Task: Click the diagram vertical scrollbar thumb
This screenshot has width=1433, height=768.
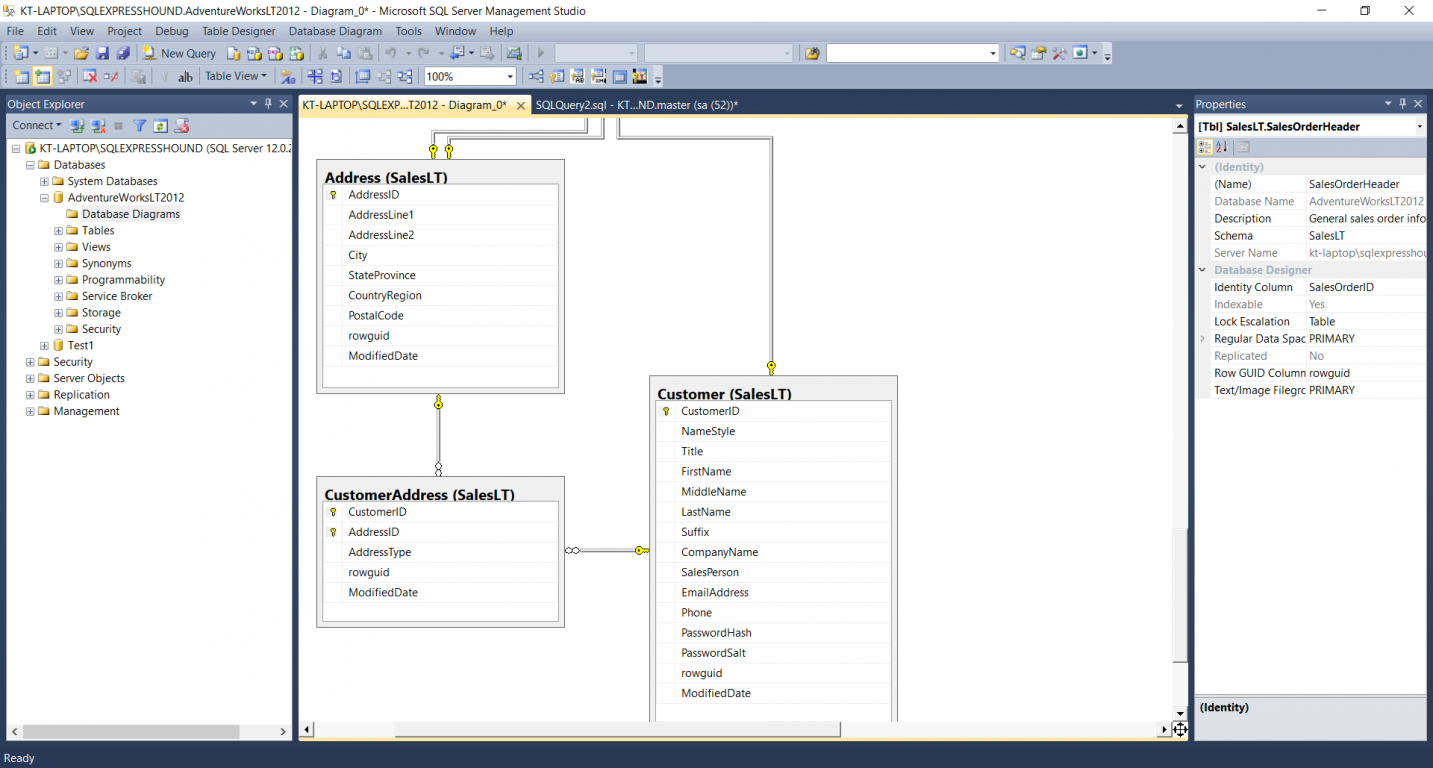Action: [1180, 595]
